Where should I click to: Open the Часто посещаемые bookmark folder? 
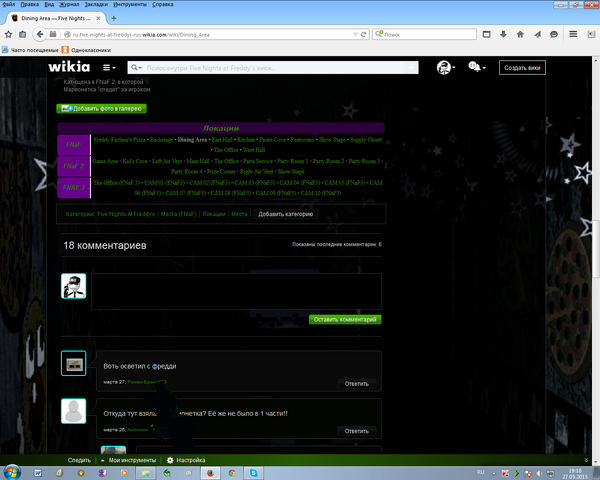click(x=30, y=50)
